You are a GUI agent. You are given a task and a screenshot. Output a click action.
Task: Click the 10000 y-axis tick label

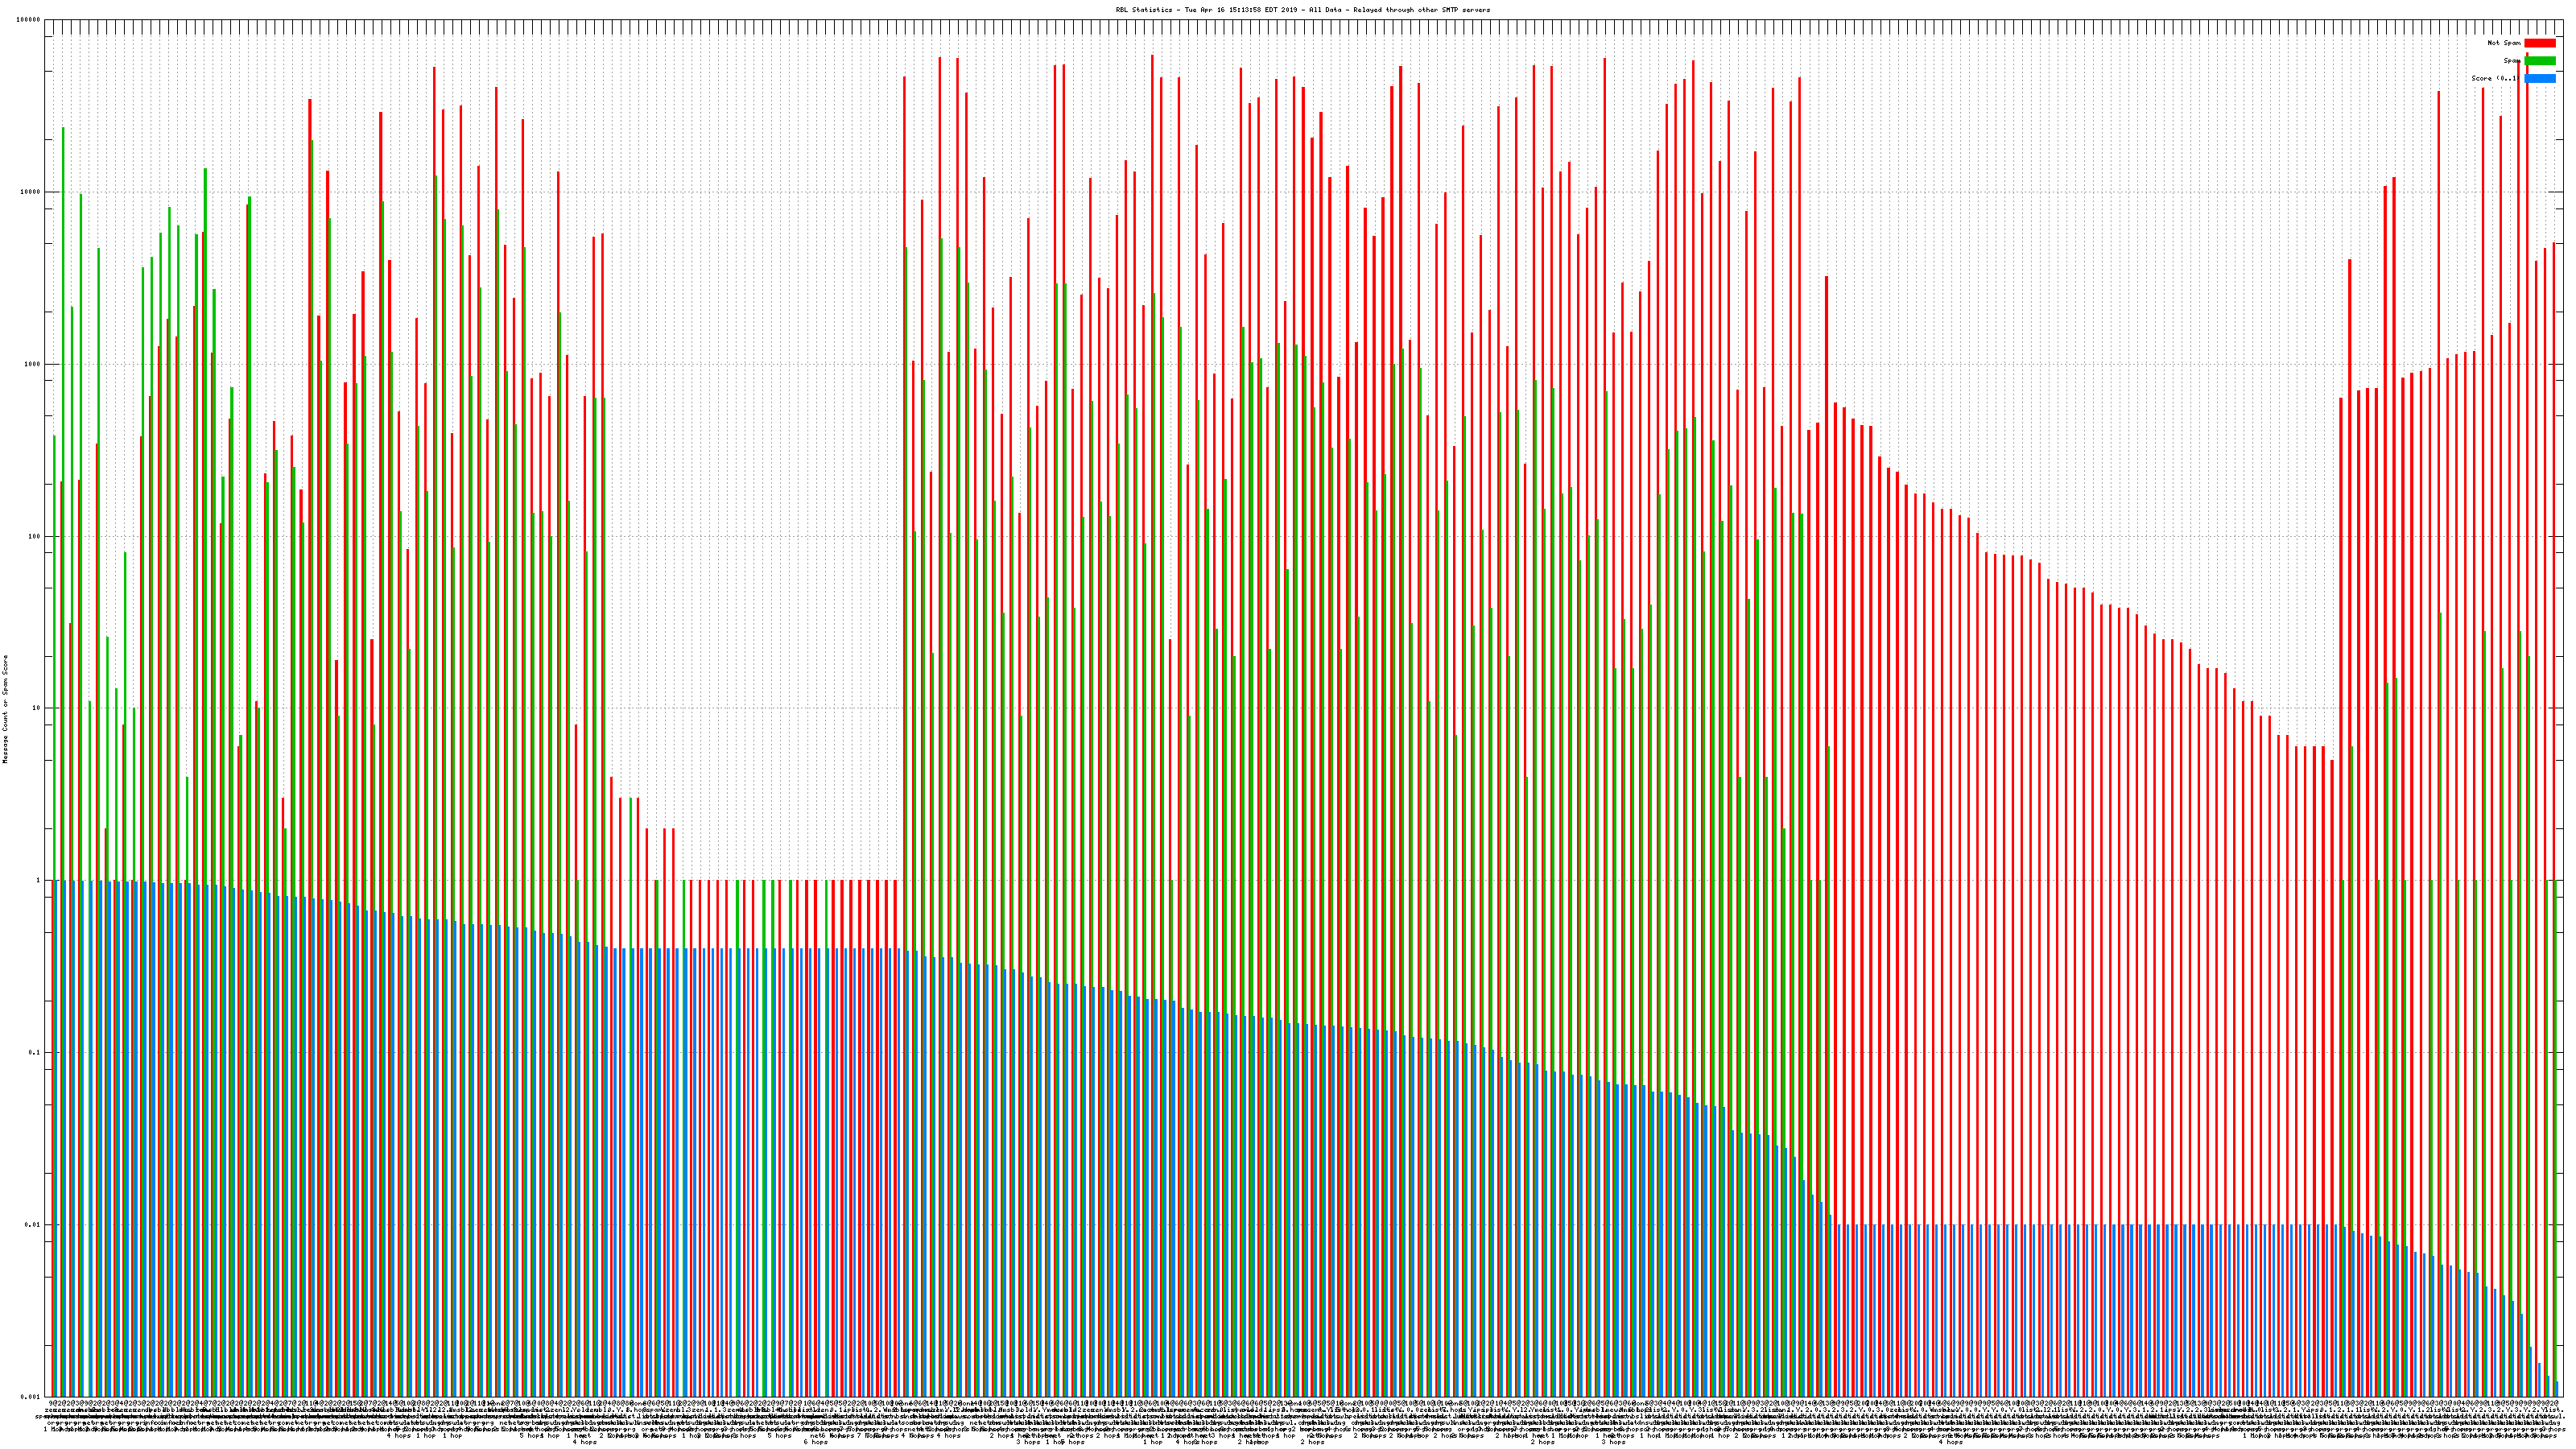click(x=31, y=192)
